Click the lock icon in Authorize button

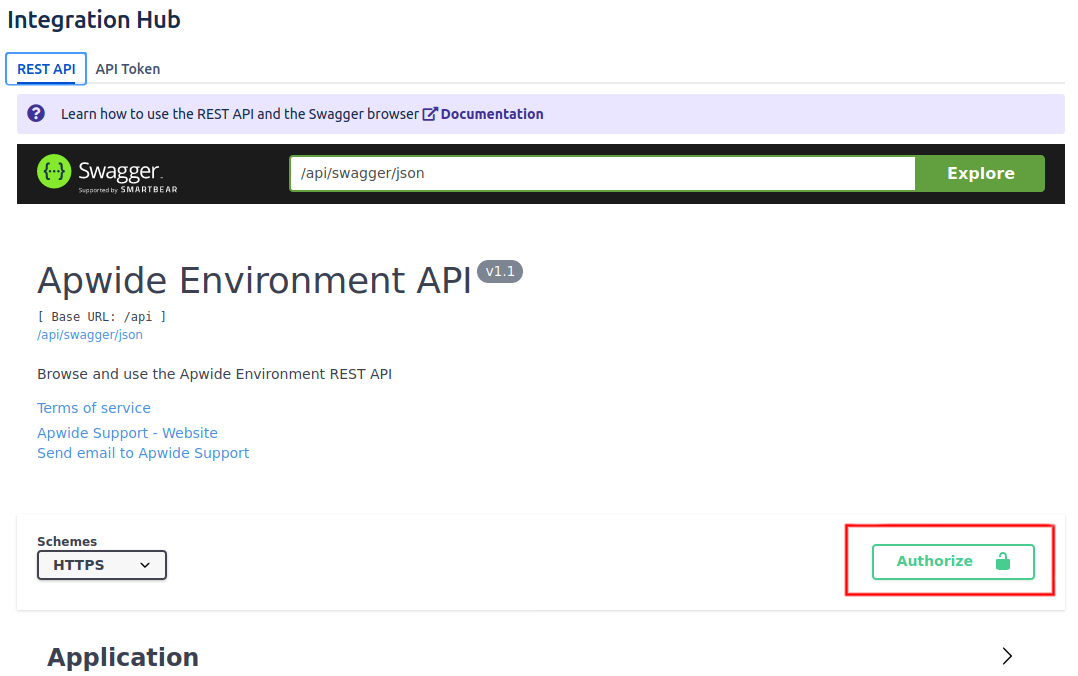(1003, 561)
